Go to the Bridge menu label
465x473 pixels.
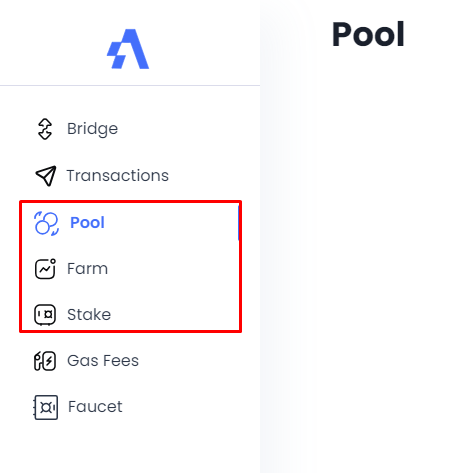[92, 129]
